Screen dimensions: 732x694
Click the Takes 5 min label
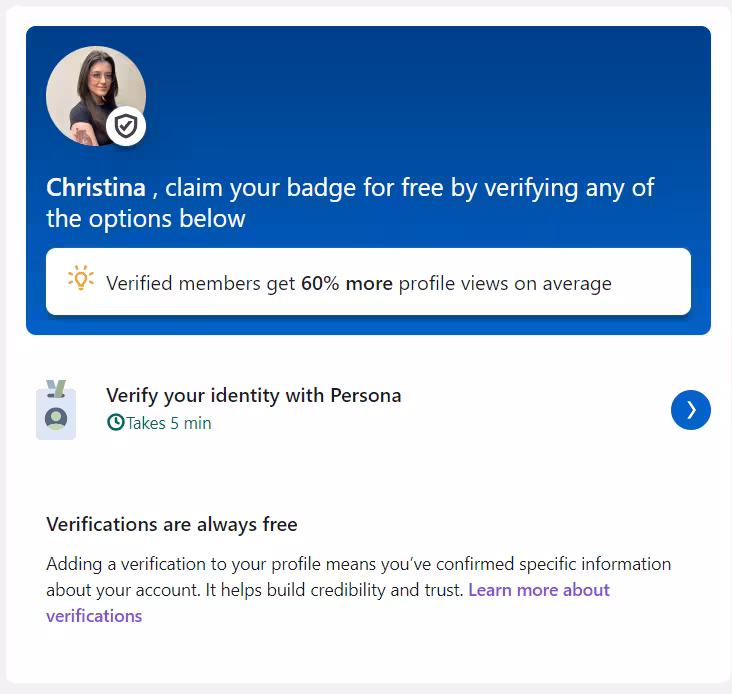tap(168, 423)
